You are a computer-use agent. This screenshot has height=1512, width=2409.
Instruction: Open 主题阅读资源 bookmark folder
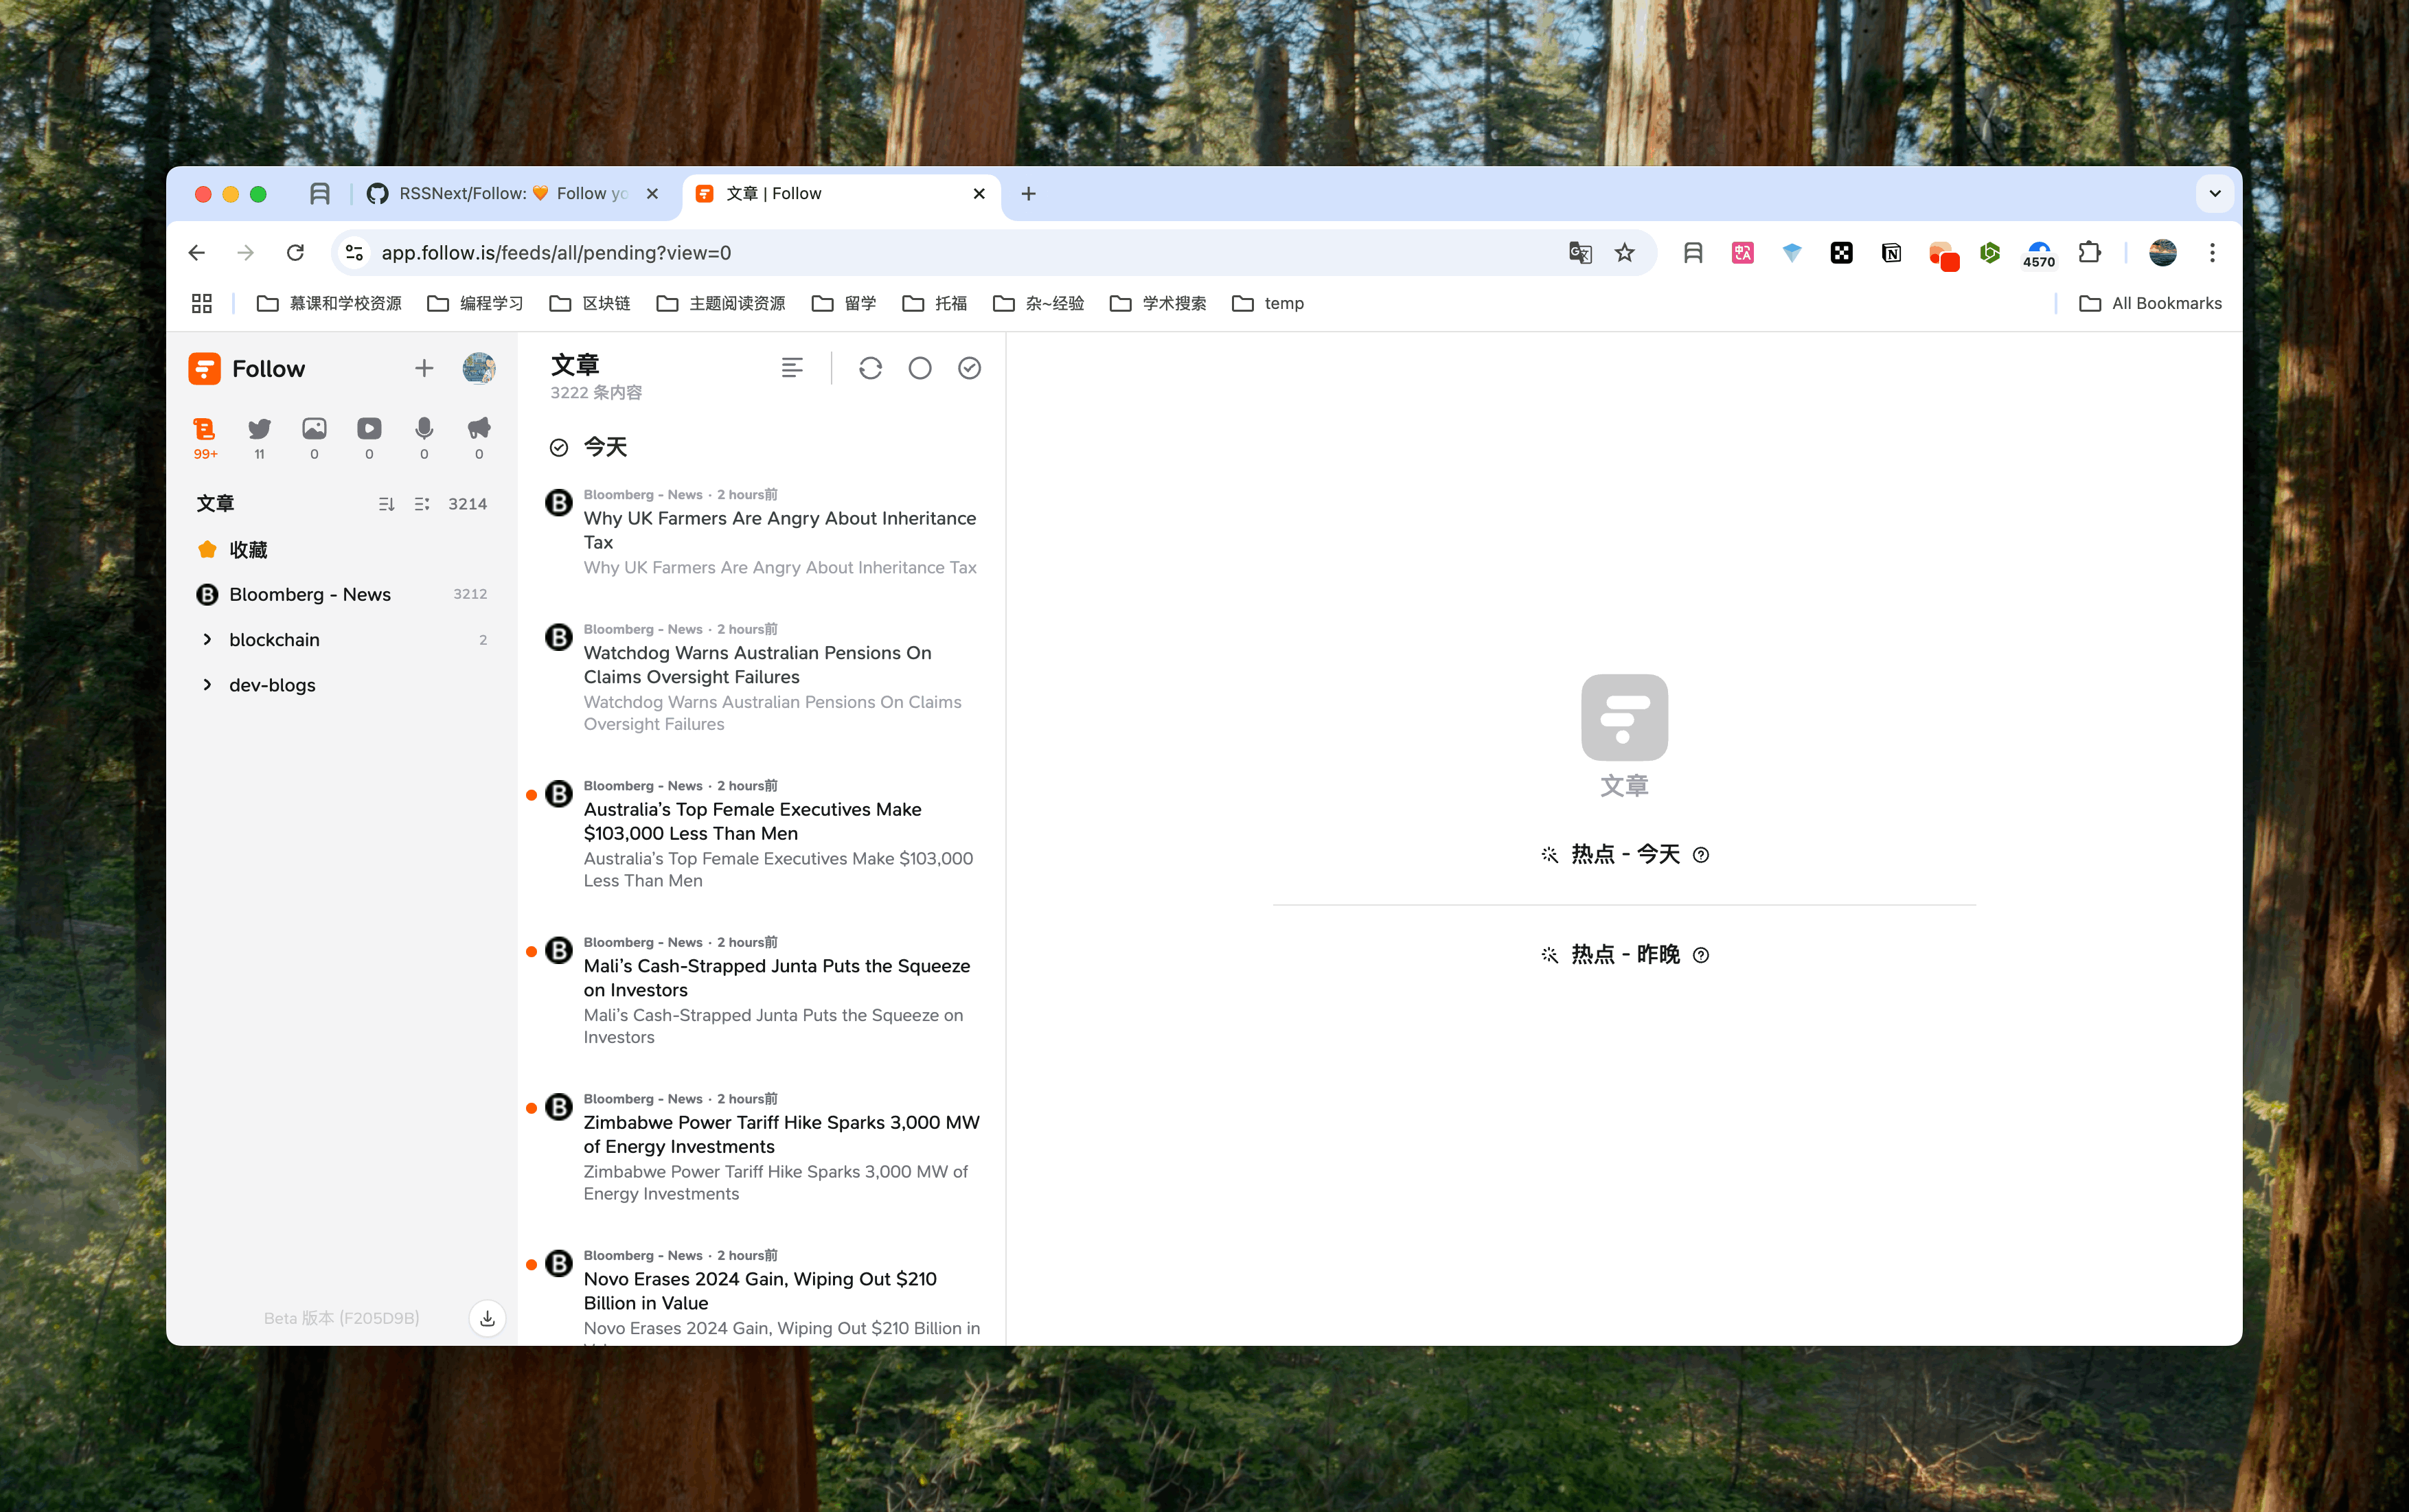click(x=720, y=303)
